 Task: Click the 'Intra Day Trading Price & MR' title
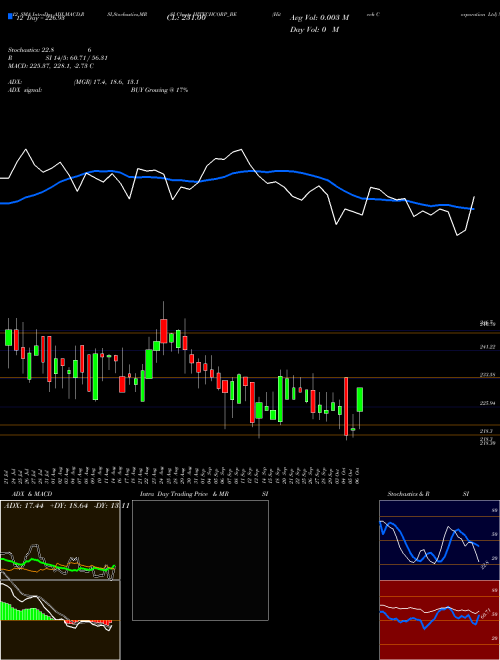click(x=184, y=494)
